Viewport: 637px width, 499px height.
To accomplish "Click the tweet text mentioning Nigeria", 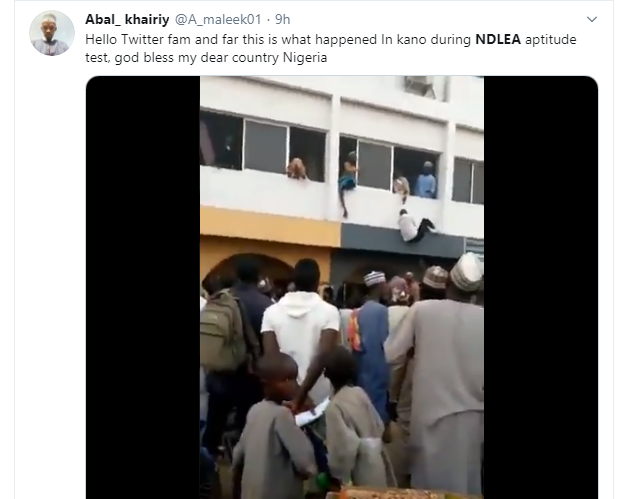I will coord(331,48).
